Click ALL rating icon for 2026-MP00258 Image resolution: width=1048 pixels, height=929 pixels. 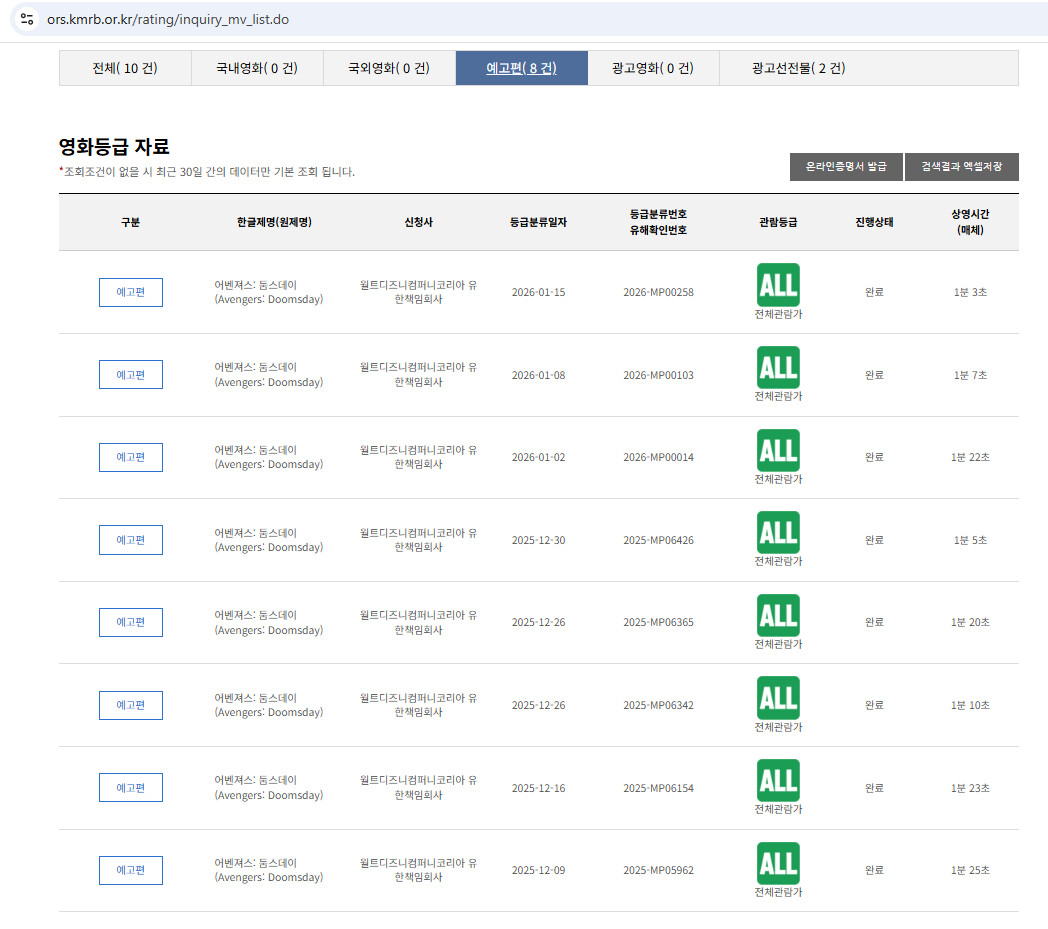point(778,285)
